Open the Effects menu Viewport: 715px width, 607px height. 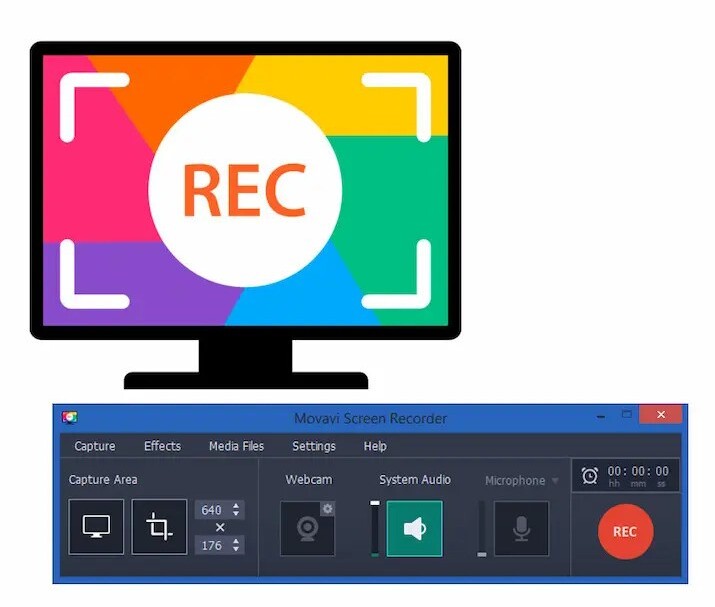162,446
